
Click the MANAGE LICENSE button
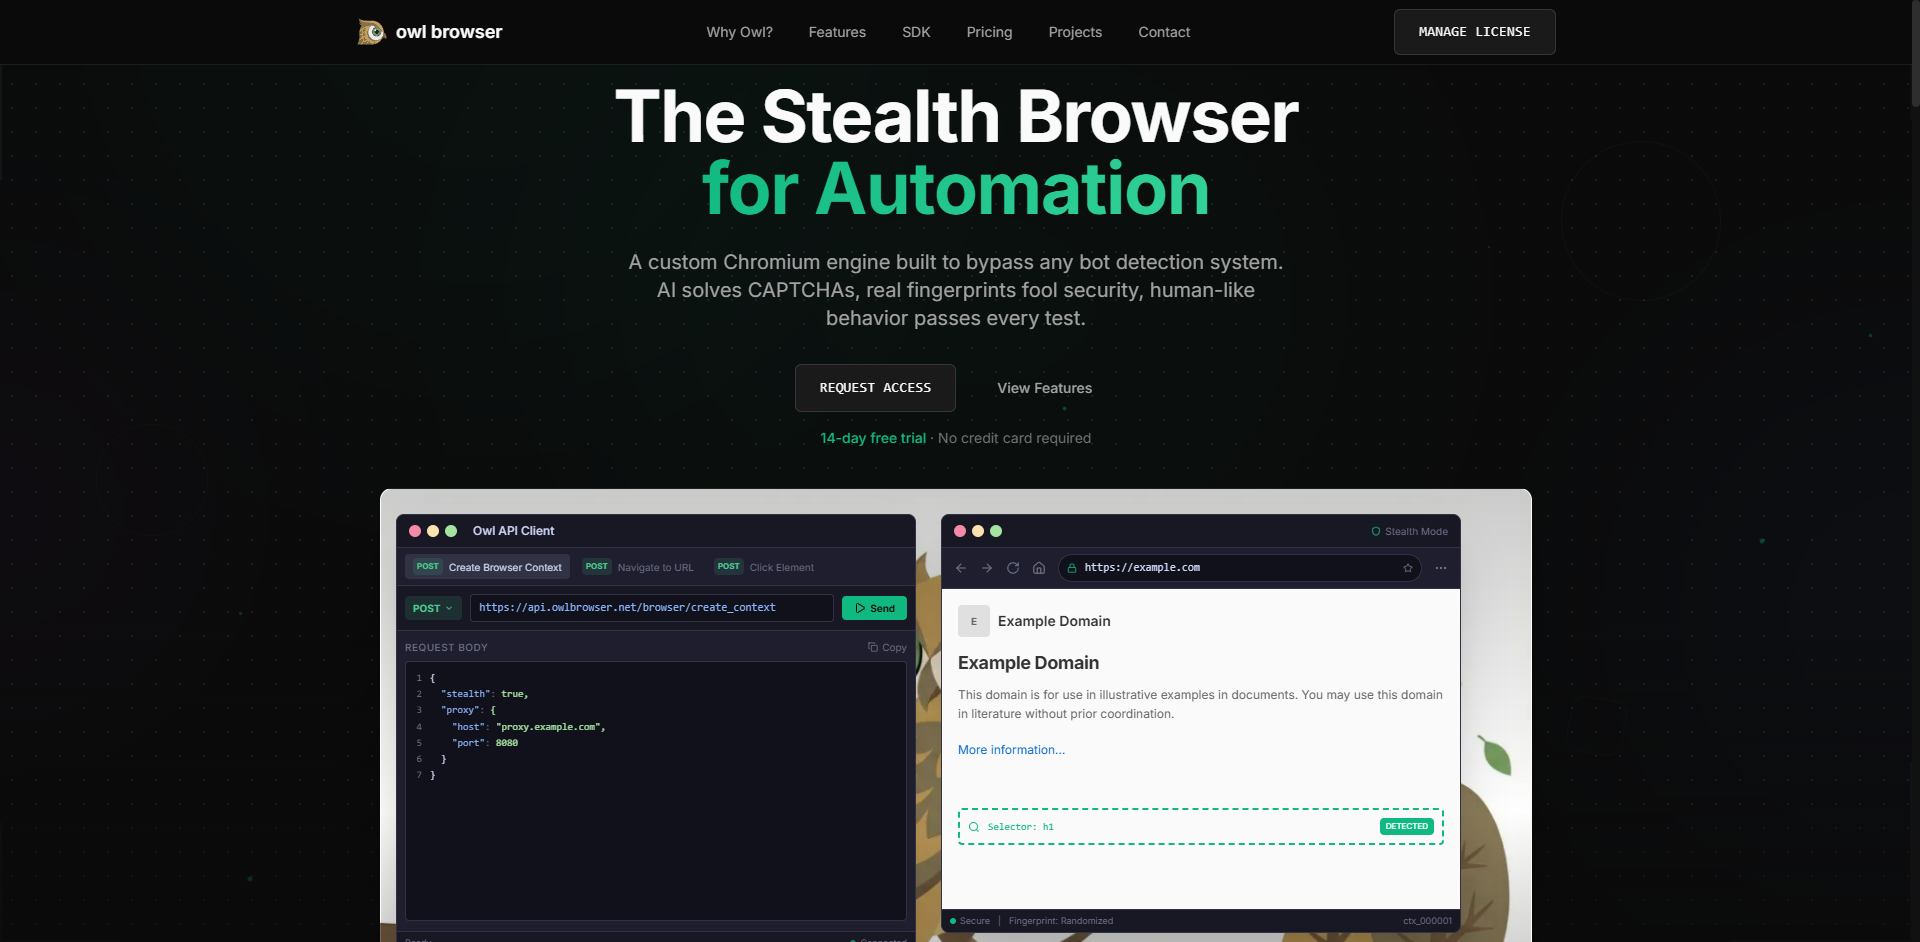point(1474,31)
